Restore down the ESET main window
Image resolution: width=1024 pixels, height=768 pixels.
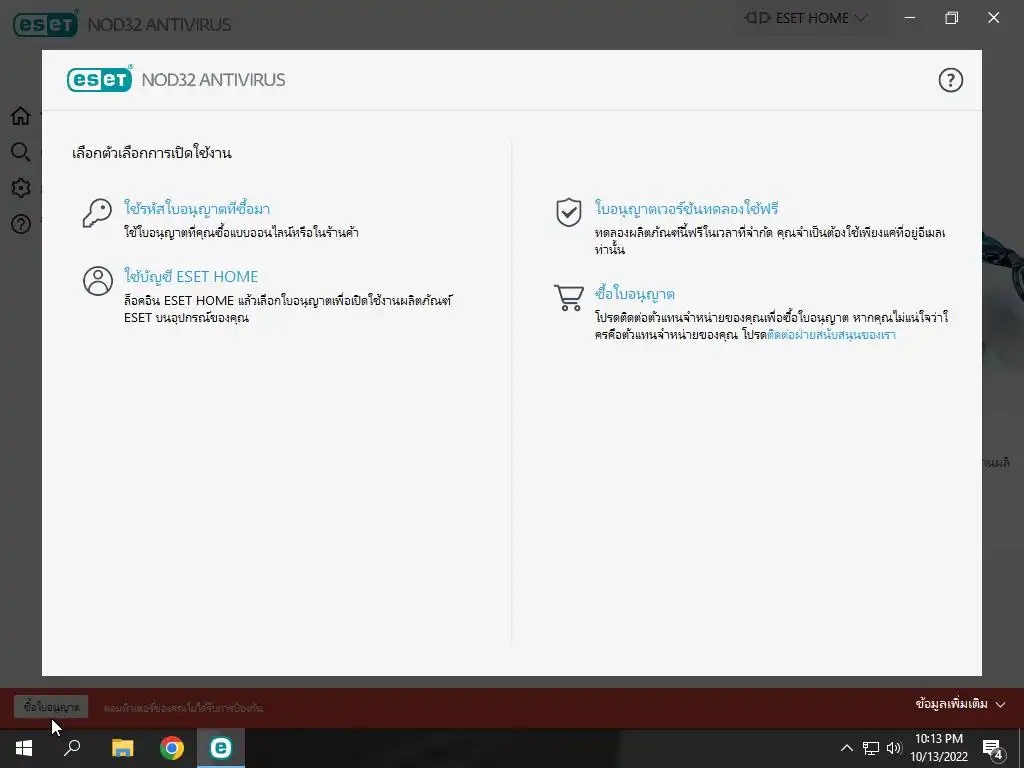point(952,18)
